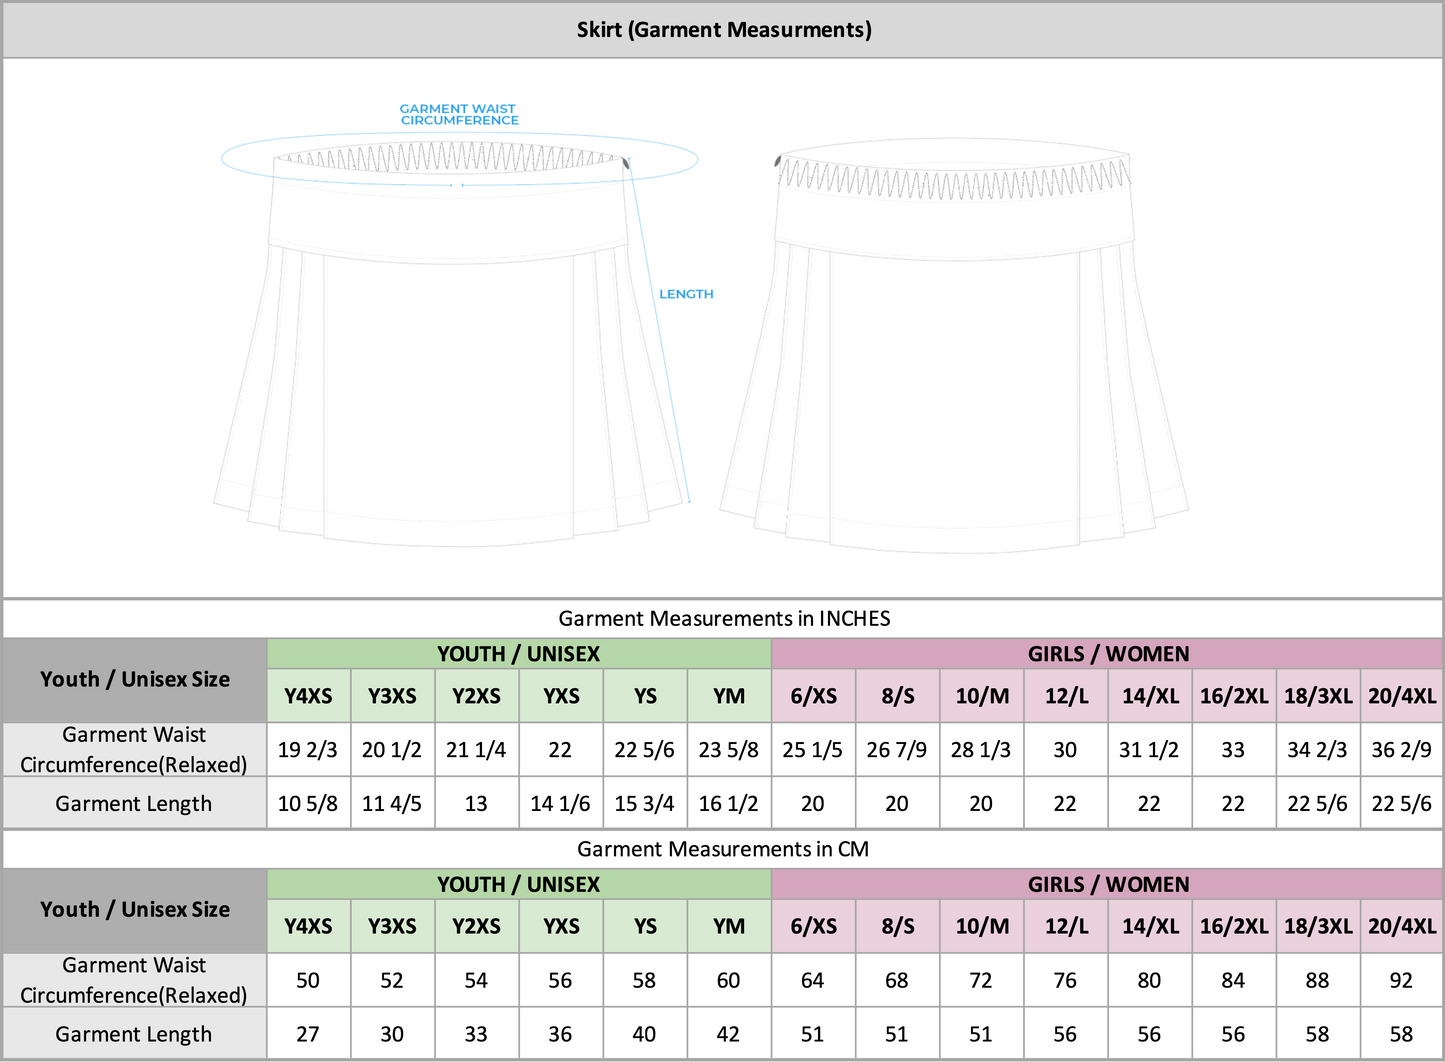Viewport: 1445px width, 1062px height.
Task: Click the 92 cm waist circumference cell
Action: [1401, 980]
